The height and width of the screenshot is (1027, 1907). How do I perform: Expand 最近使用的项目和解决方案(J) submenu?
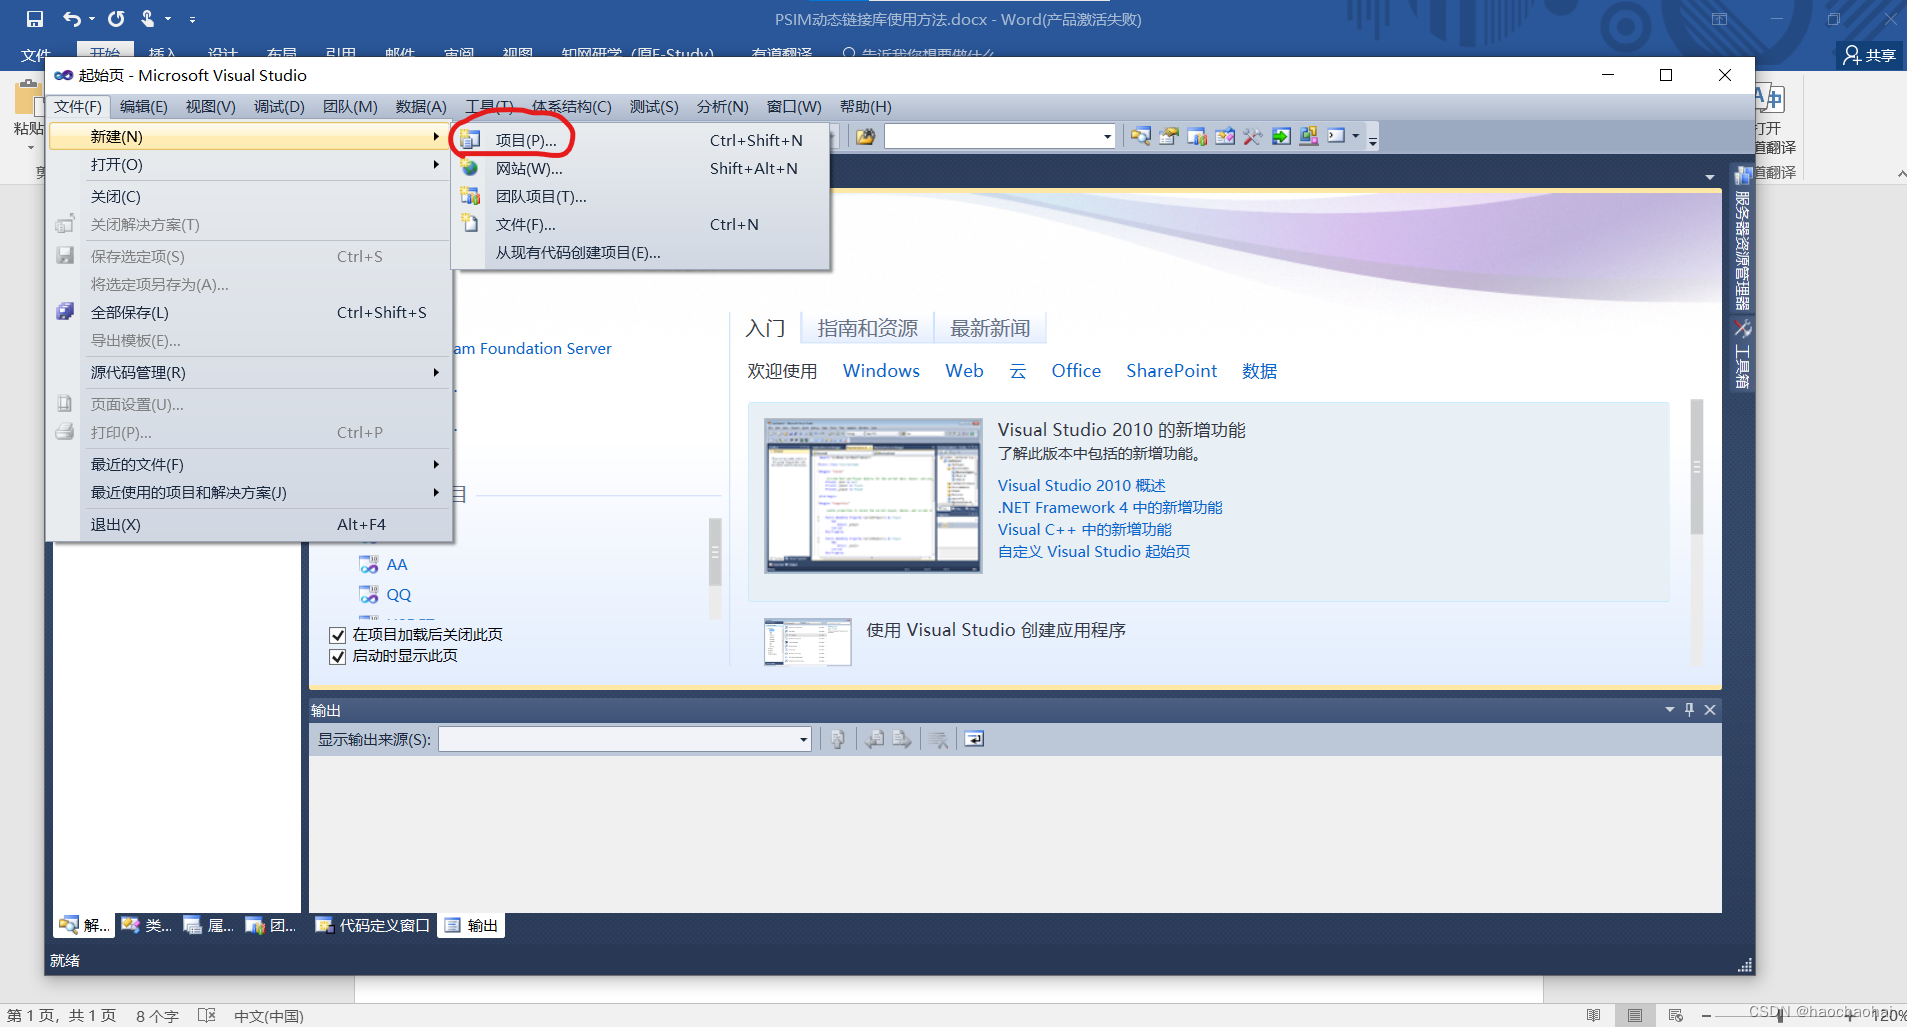pyautogui.click(x=249, y=492)
